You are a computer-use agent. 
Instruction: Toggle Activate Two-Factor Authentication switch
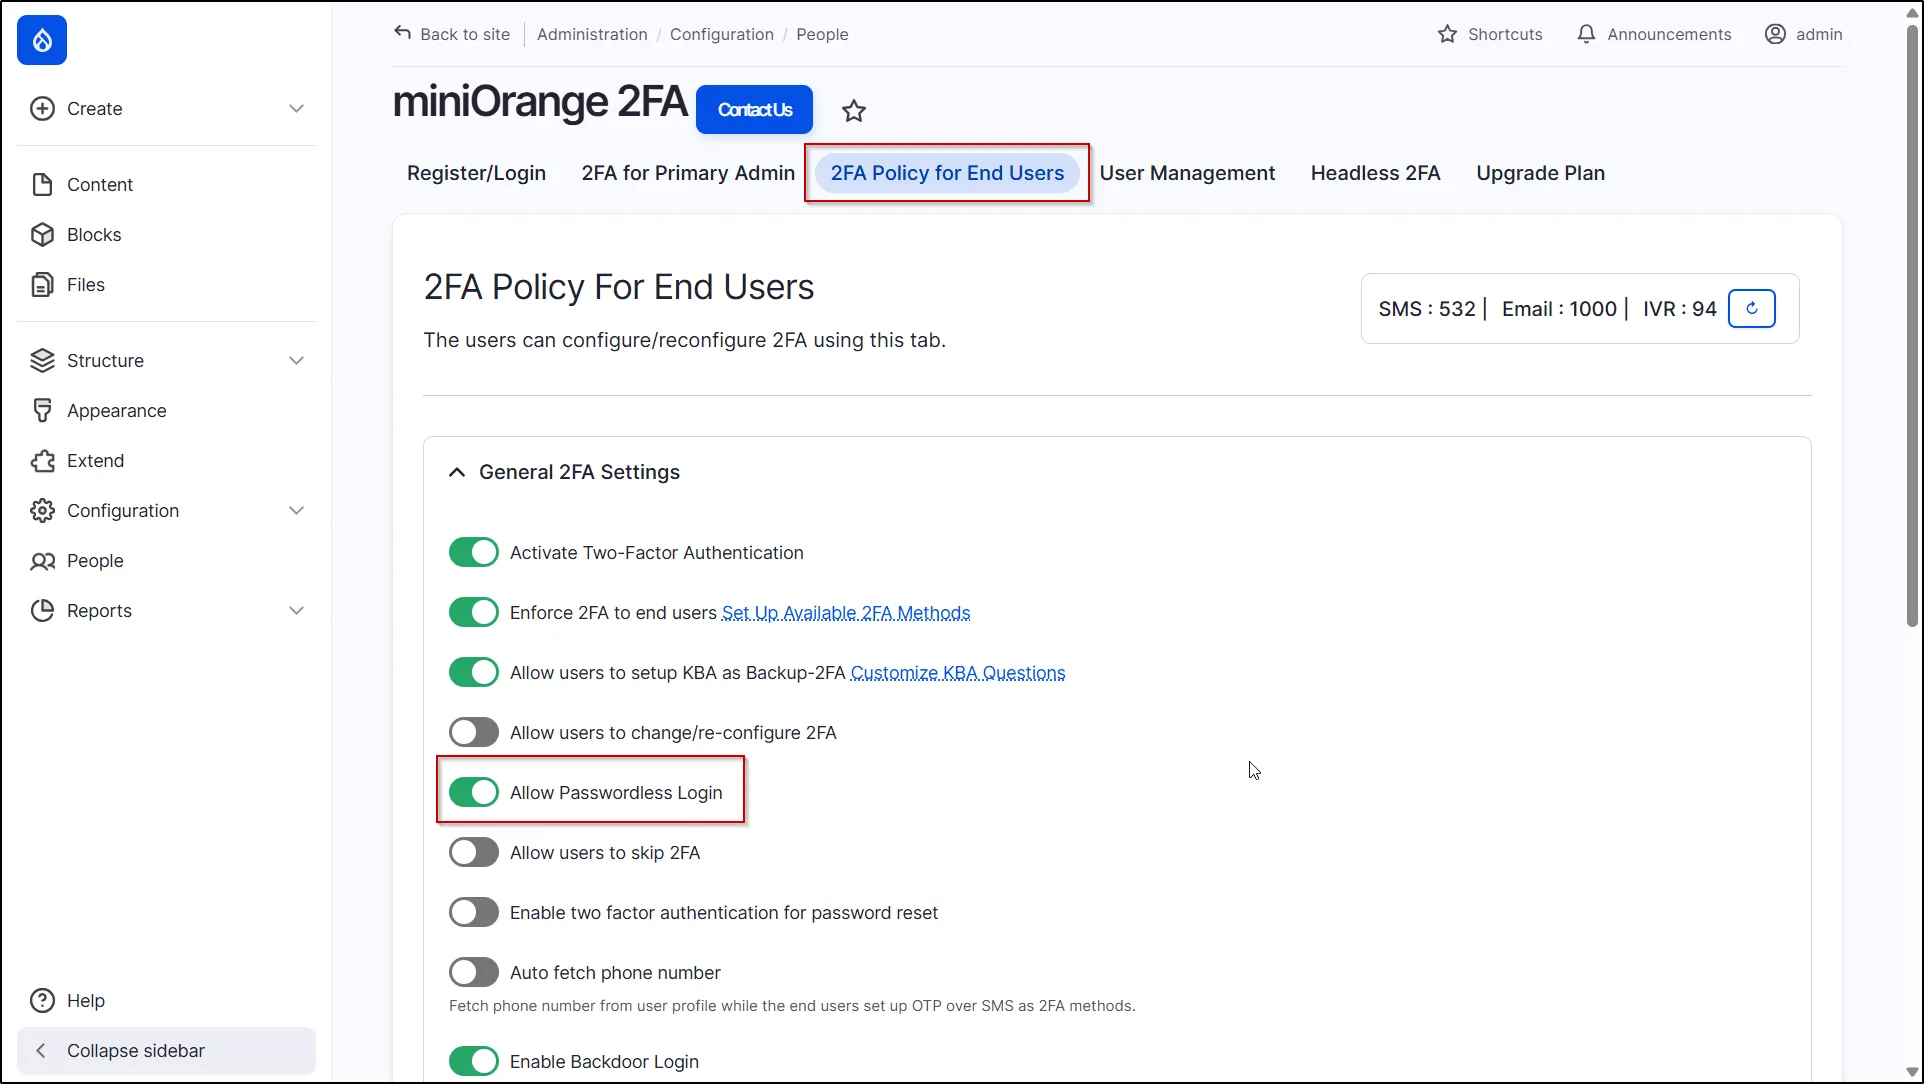(473, 552)
